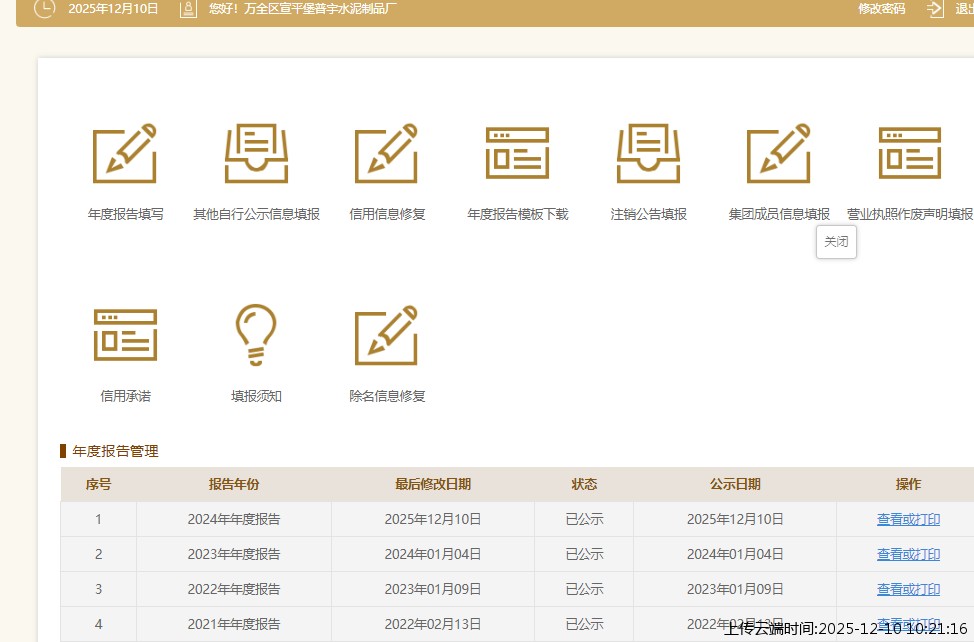Select the 其他自行公示信息填报 icon

[x=256, y=155]
